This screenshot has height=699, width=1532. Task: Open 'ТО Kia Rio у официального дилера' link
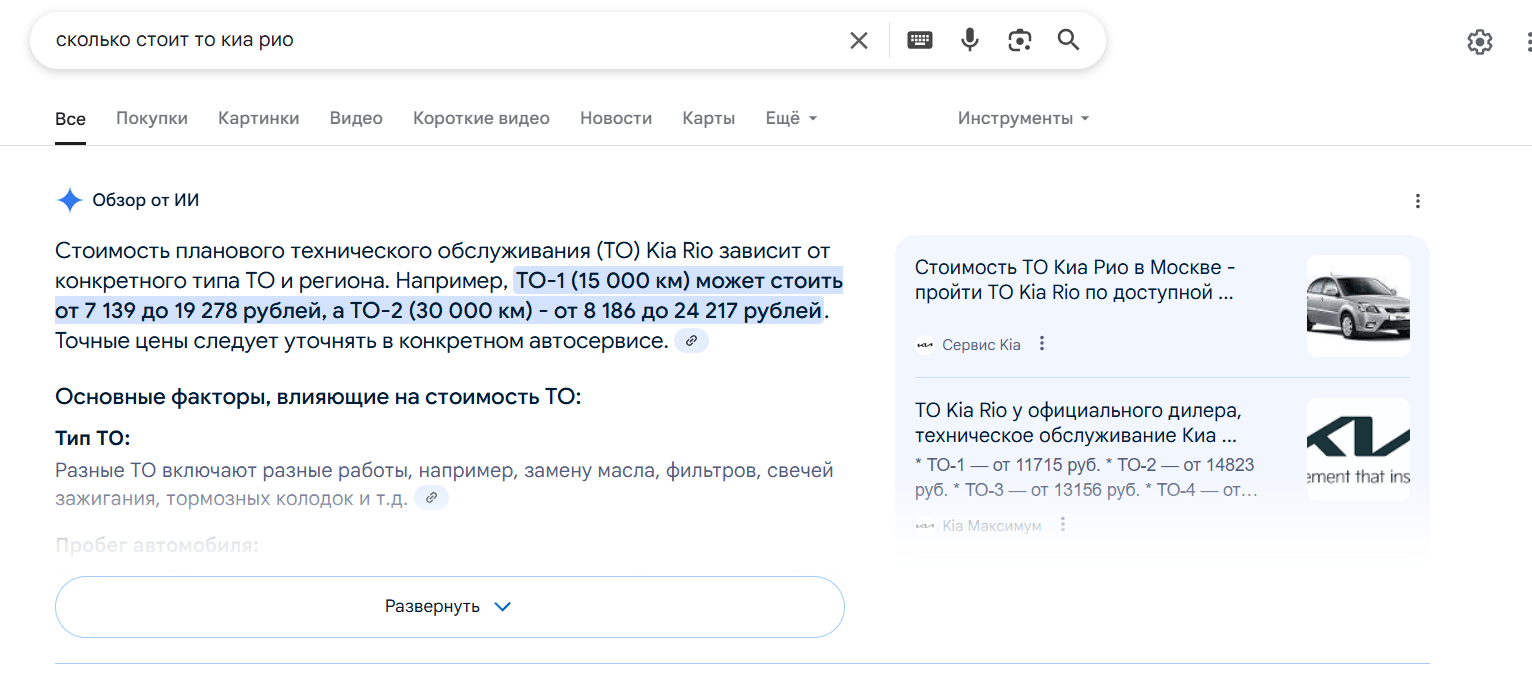click(1078, 423)
